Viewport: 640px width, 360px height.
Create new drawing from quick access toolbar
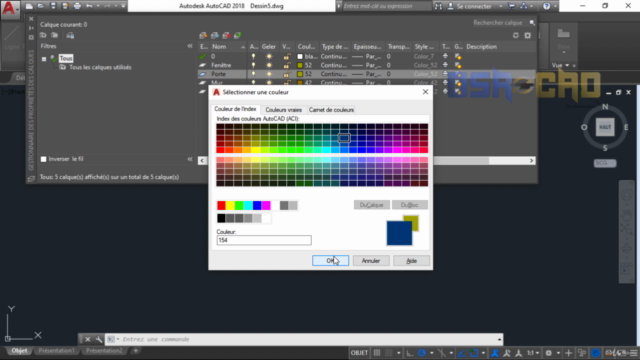pyautogui.click(x=29, y=6)
